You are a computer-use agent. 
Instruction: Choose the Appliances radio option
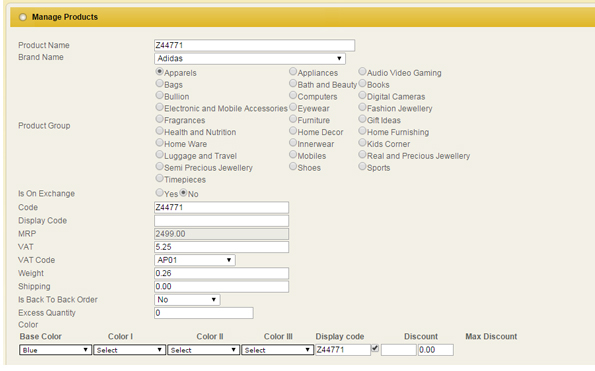tap(293, 71)
